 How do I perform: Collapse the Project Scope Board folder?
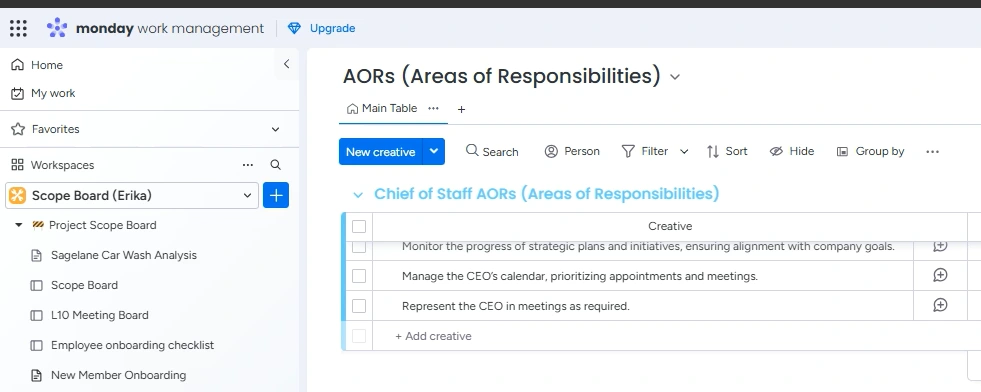click(19, 225)
